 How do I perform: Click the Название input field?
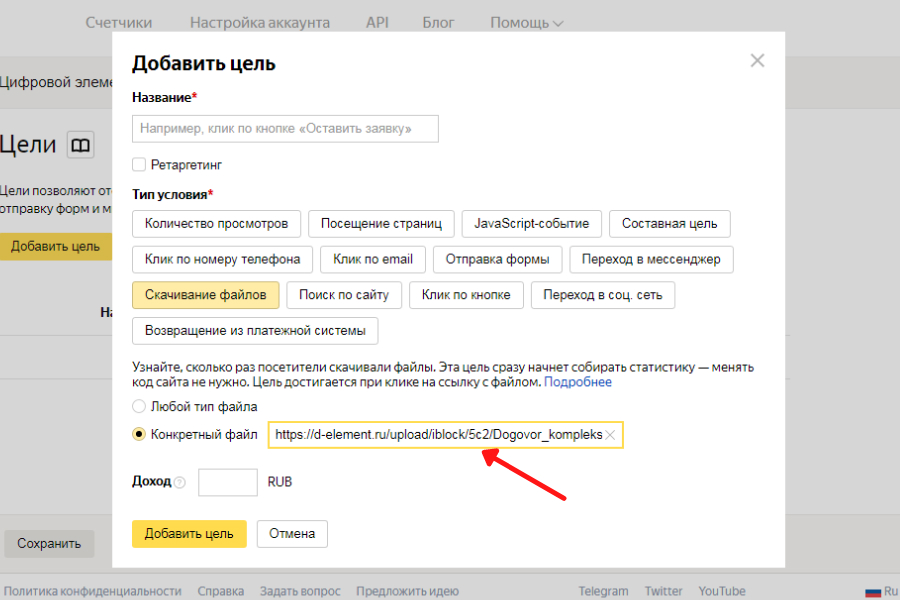tap(285, 129)
